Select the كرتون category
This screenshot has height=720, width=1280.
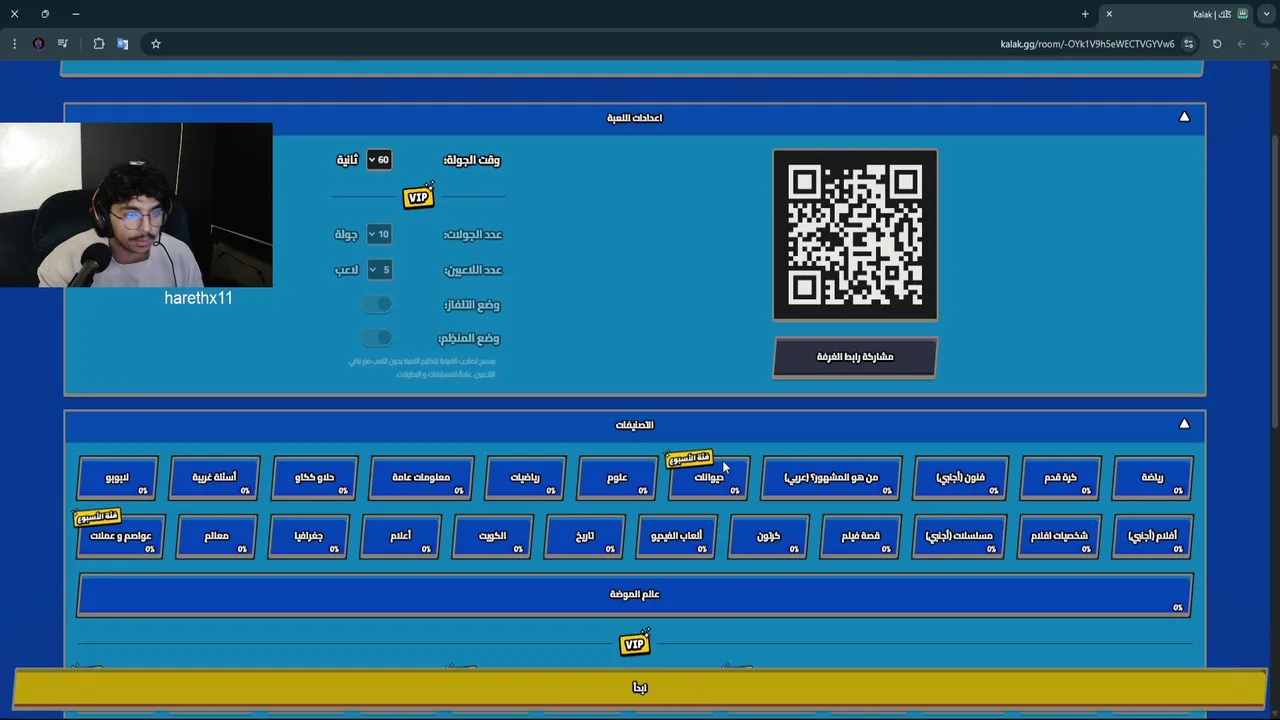pos(768,536)
